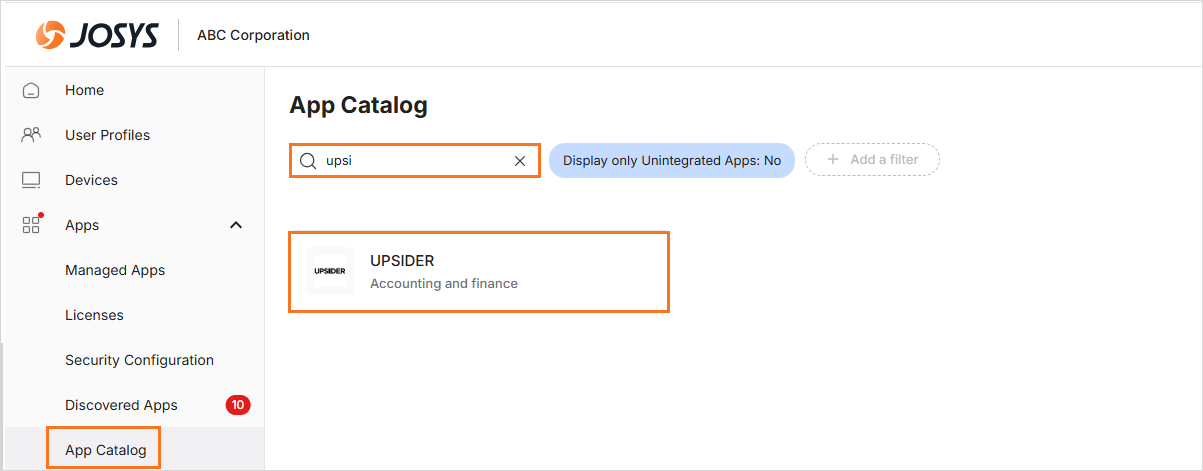The height and width of the screenshot is (471, 1203).
Task: Click the Josys logo
Action: pyautogui.click(x=96, y=35)
